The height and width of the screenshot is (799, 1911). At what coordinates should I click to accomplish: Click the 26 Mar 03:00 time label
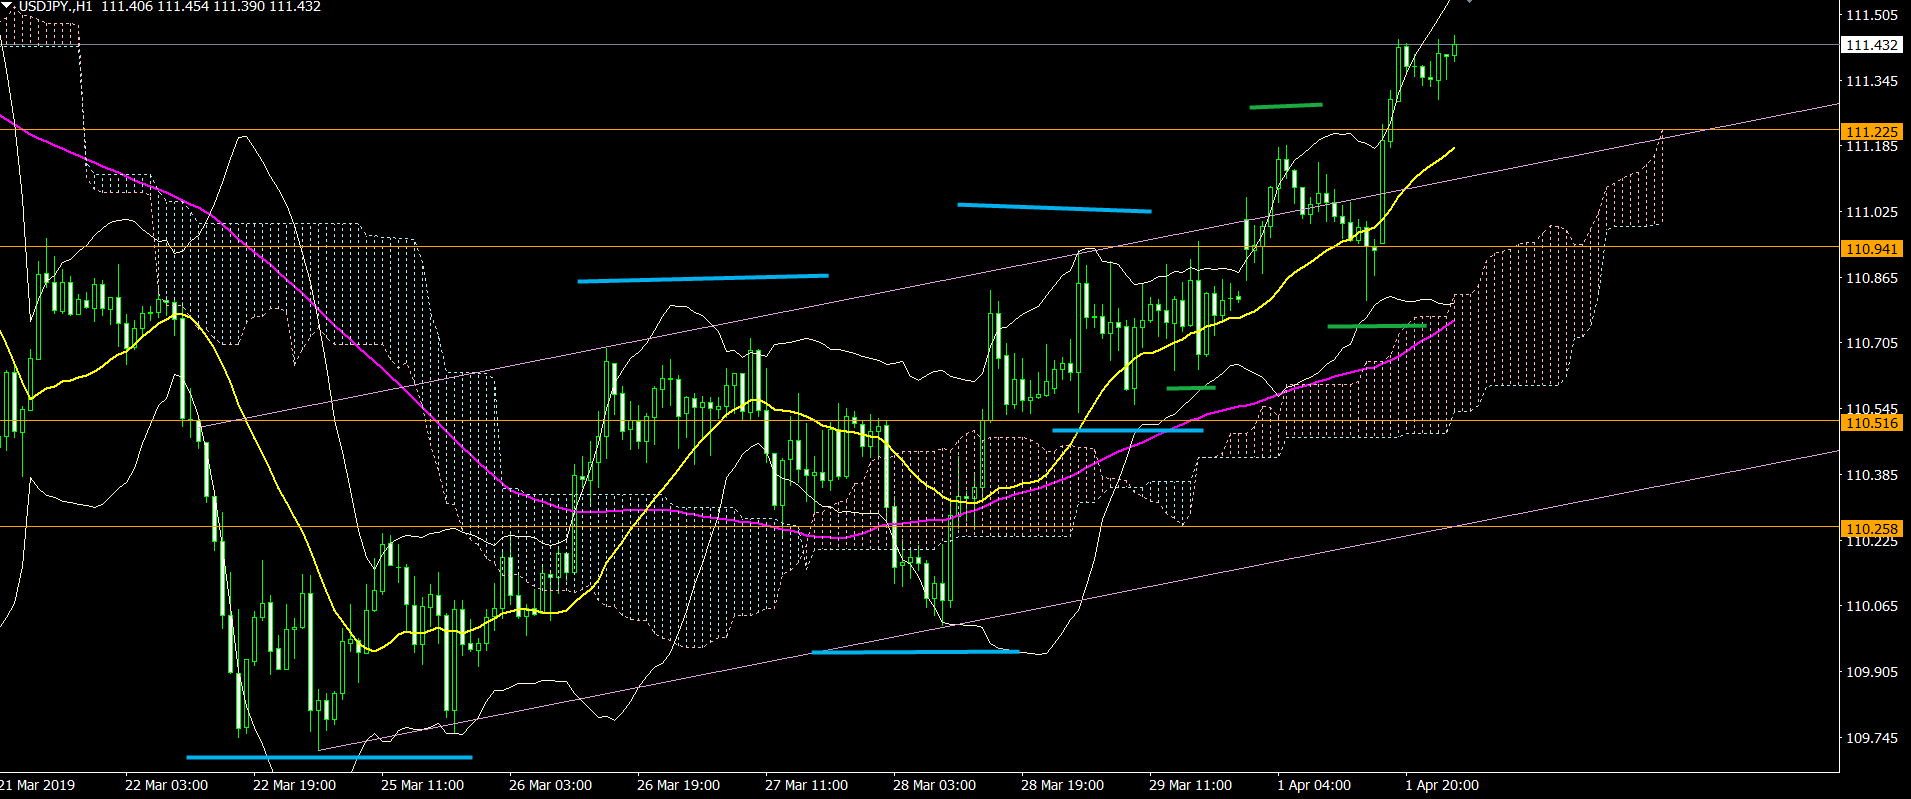[x=550, y=785]
